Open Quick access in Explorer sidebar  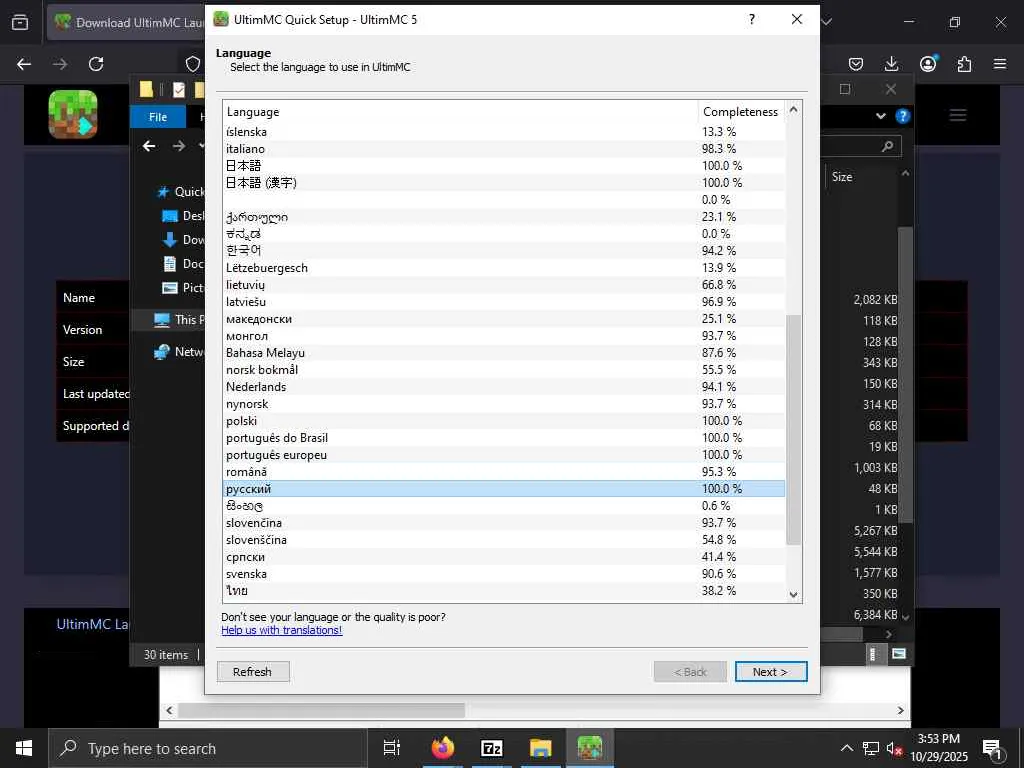click(180, 192)
